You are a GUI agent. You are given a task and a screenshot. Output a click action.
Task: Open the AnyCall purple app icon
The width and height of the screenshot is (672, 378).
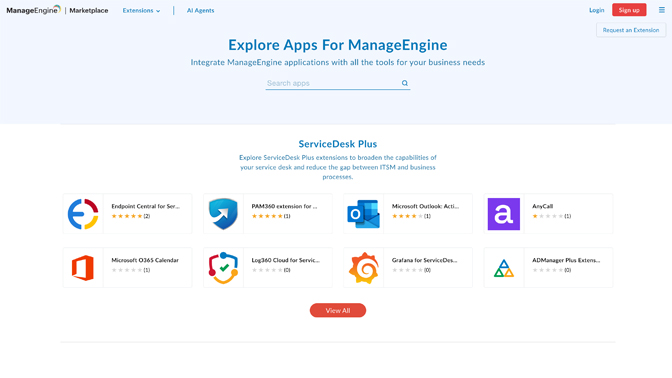(x=504, y=214)
